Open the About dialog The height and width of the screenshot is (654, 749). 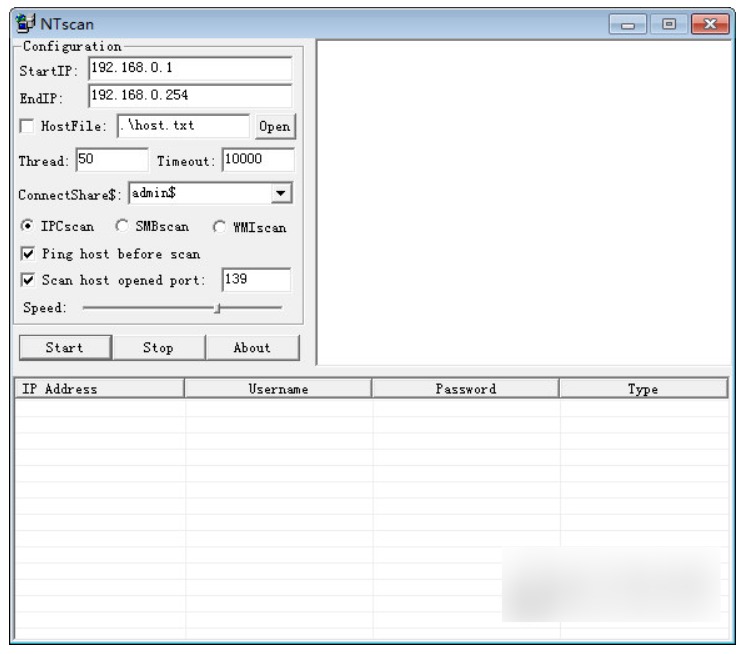[x=253, y=348]
